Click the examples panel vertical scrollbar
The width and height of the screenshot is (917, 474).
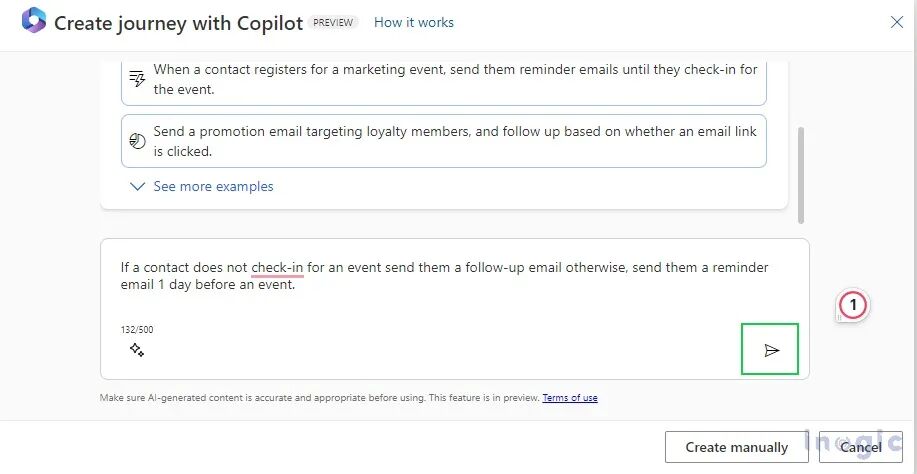click(801, 175)
